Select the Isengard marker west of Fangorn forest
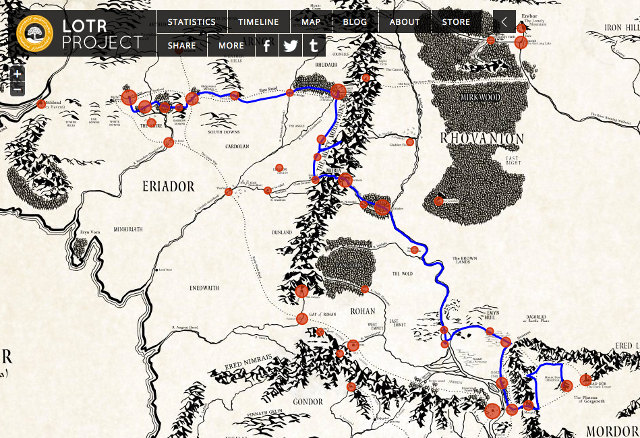The image size is (640, 438). 302,291
